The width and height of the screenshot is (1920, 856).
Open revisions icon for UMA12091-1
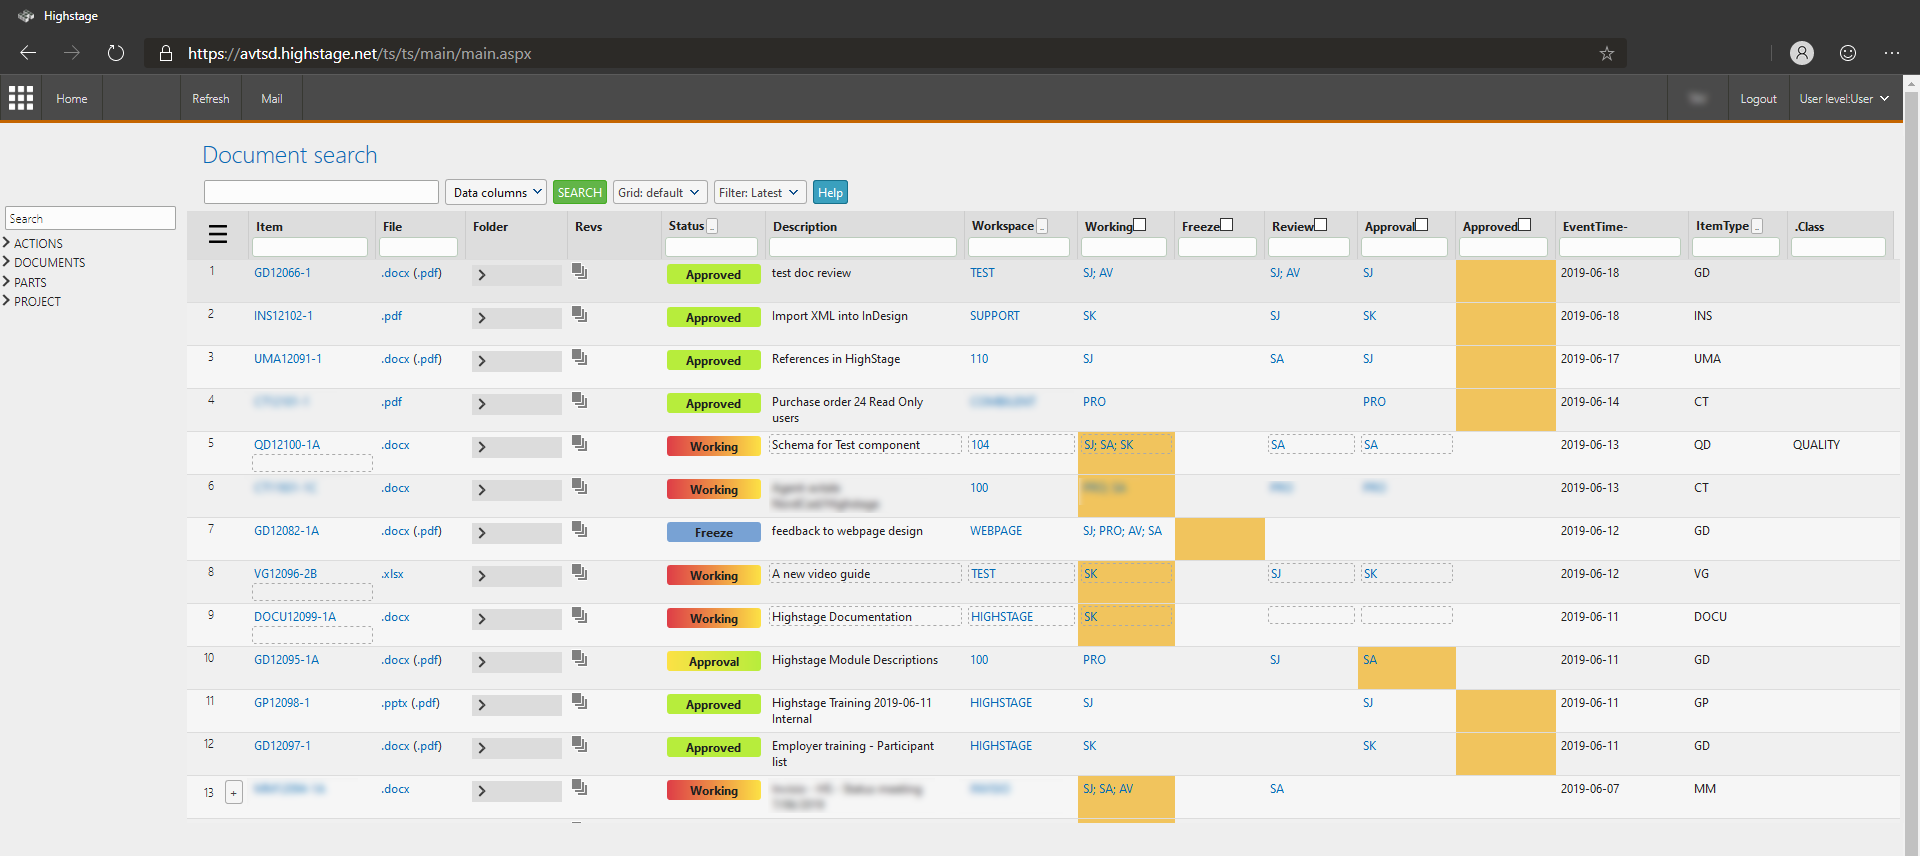tap(579, 357)
